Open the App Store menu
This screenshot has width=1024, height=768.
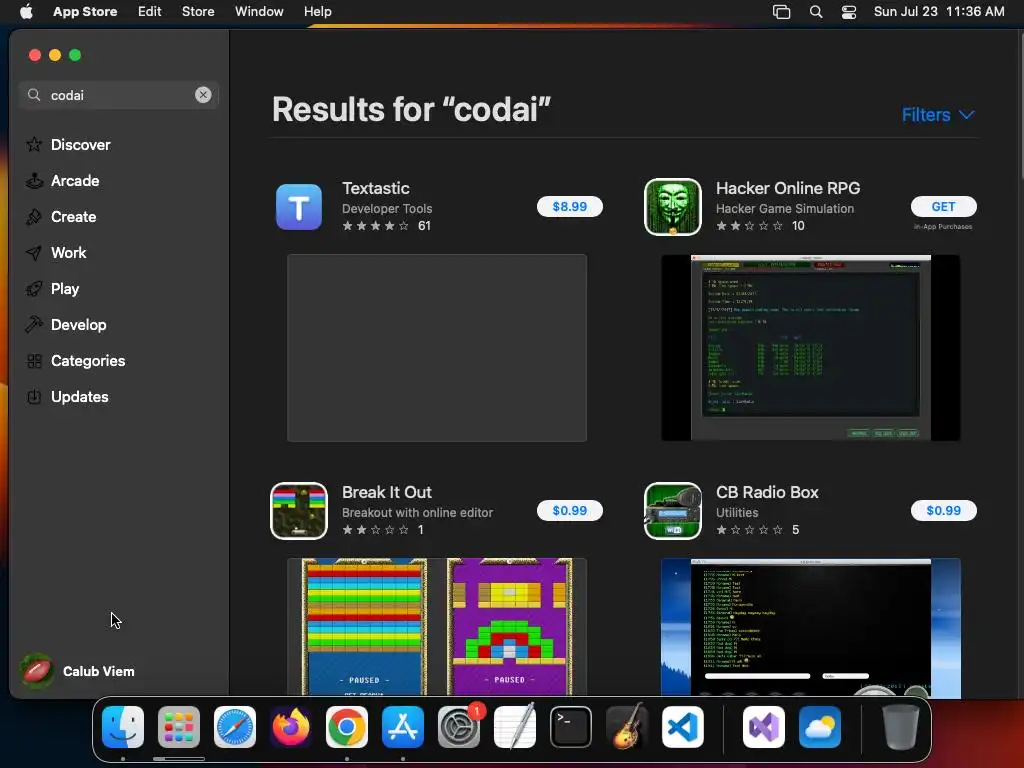click(85, 12)
